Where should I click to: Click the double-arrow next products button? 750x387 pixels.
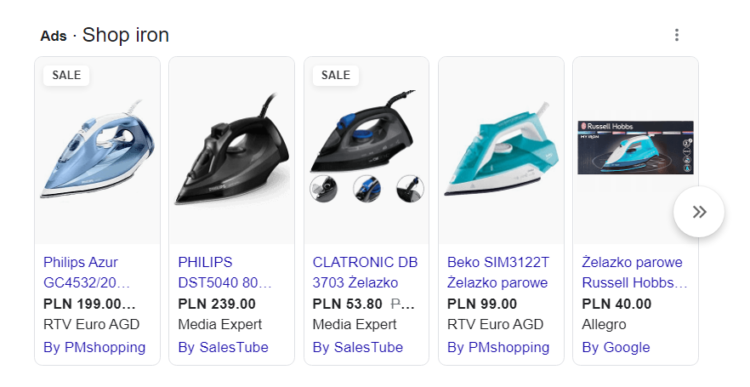(x=699, y=212)
